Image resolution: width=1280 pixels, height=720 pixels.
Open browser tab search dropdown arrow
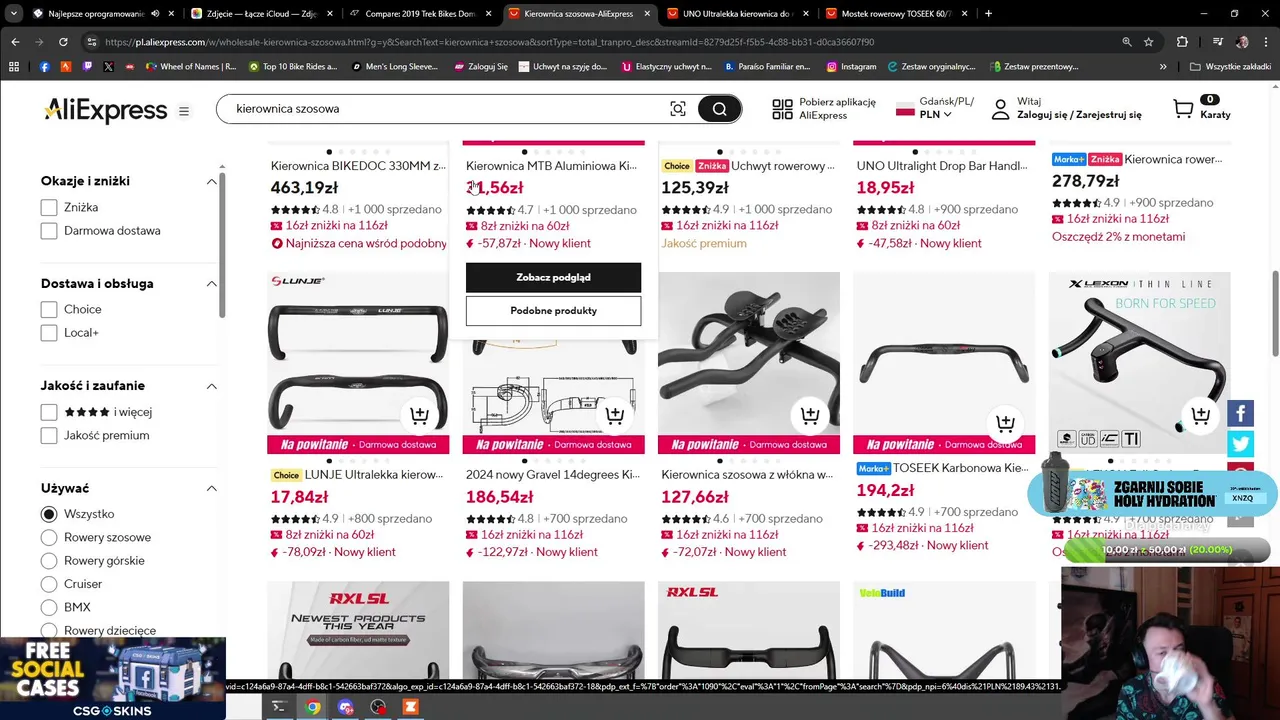click(x=13, y=14)
